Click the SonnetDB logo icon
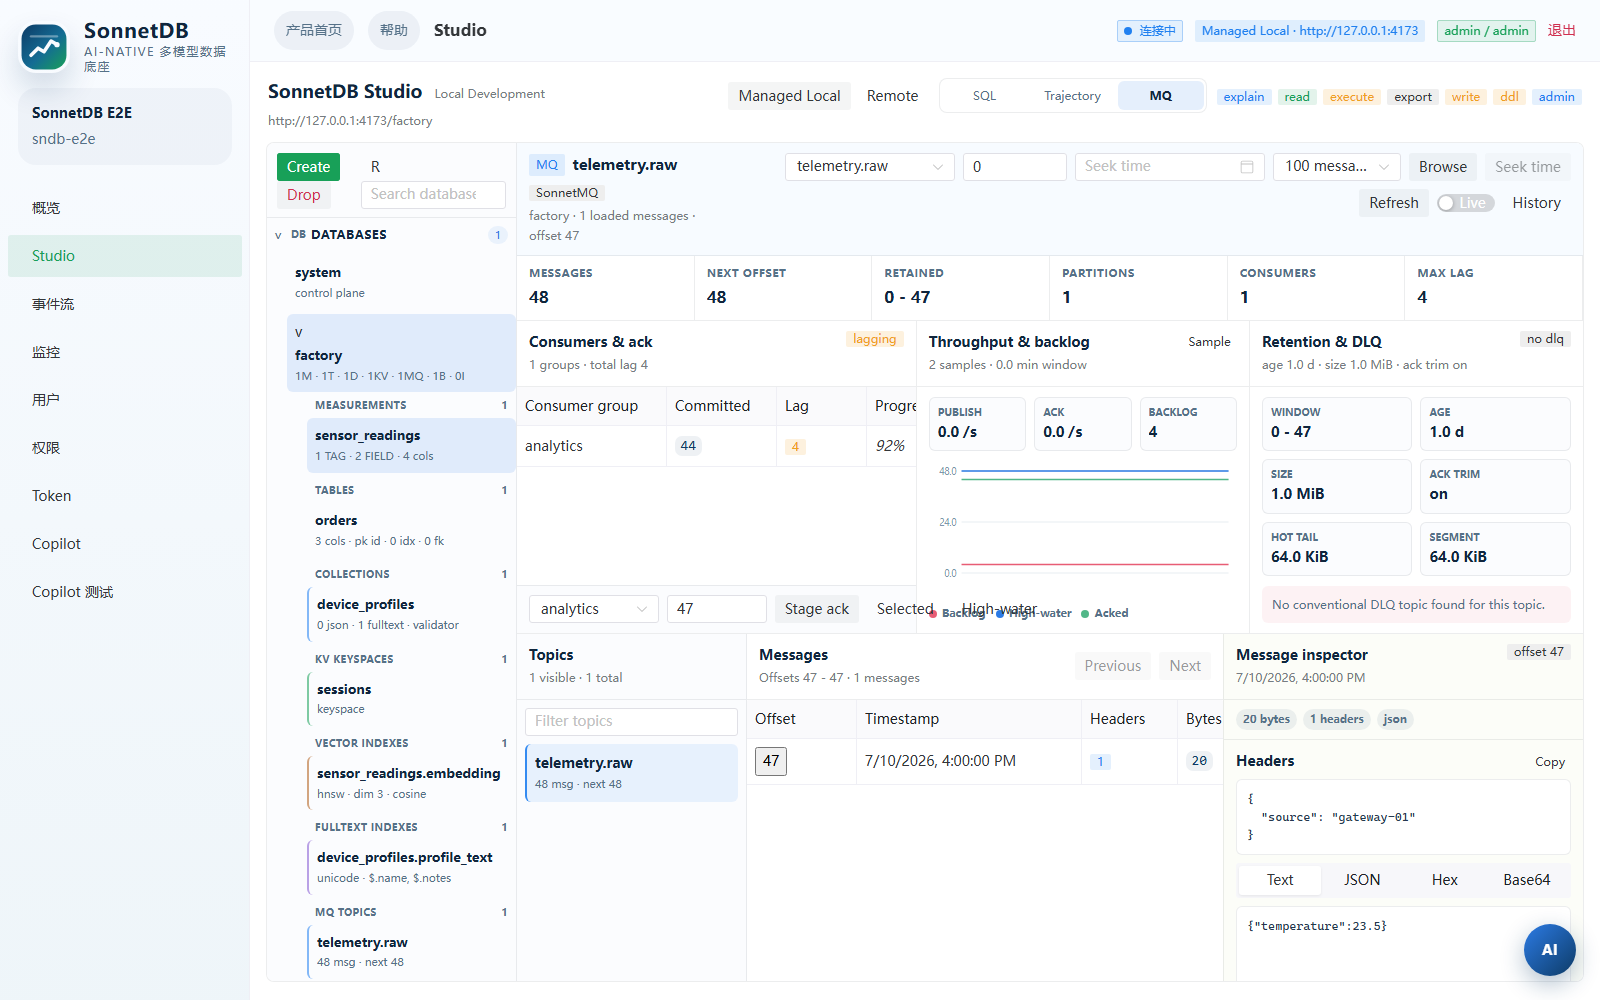Image resolution: width=1600 pixels, height=1000 pixels. coord(44,47)
